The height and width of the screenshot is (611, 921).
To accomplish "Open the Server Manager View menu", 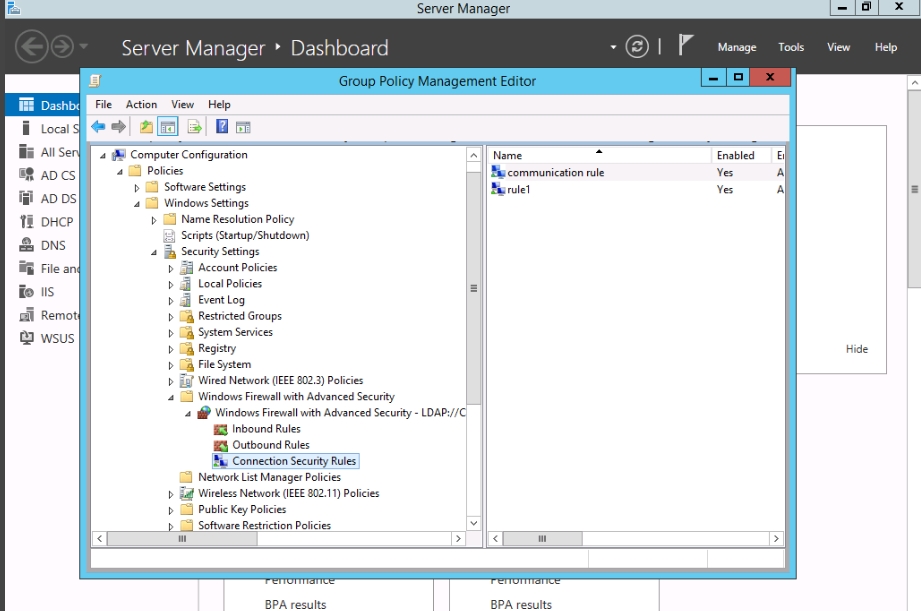I will pos(838,47).
